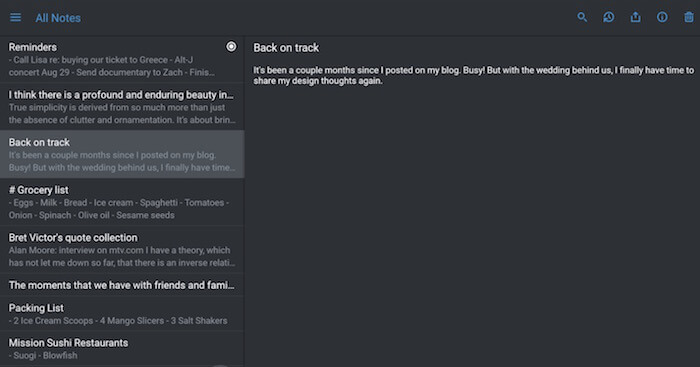The image size is (700, 367).
Task: Select the profound and enduring beauty note
Action: 122,107
